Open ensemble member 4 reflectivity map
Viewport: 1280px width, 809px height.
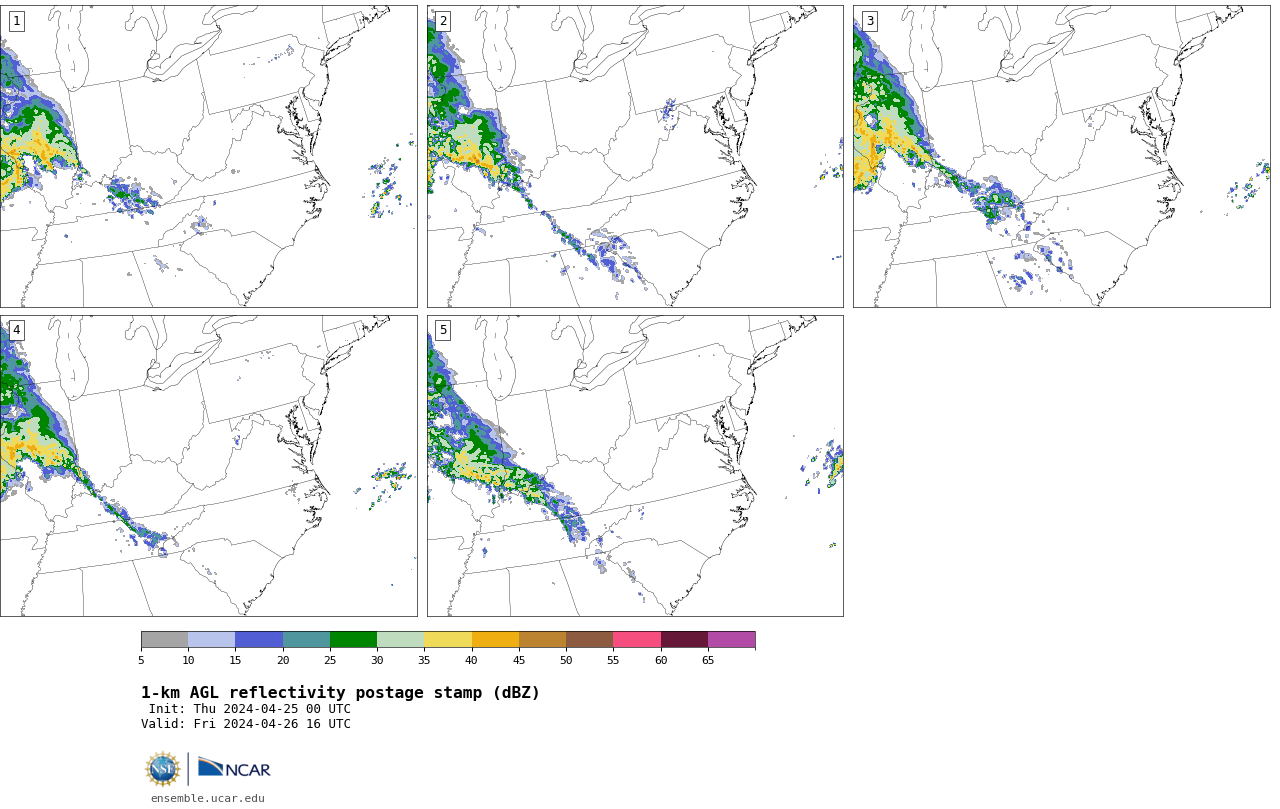pos(208,466)
